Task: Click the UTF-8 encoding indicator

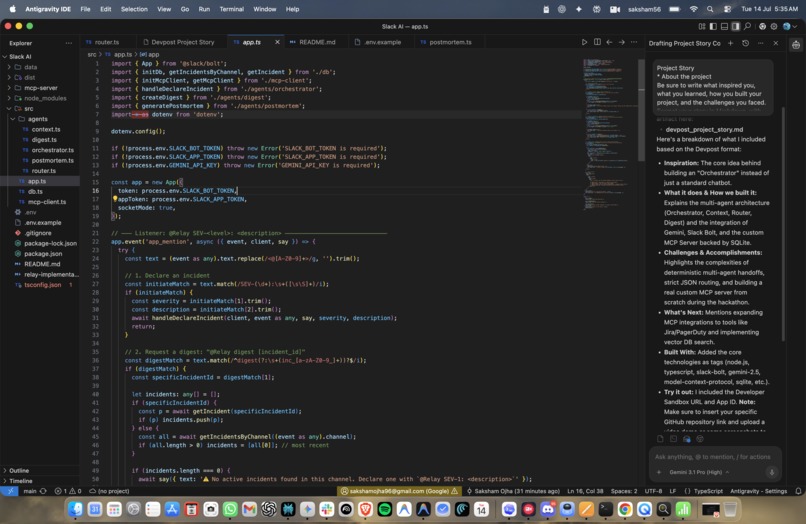Action: [653, 491]
